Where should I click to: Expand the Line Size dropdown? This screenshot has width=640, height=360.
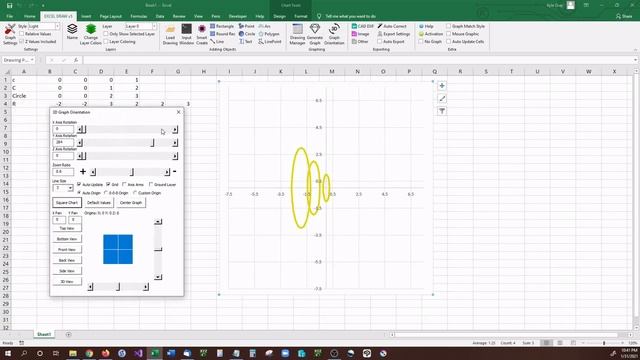(70, 188)
